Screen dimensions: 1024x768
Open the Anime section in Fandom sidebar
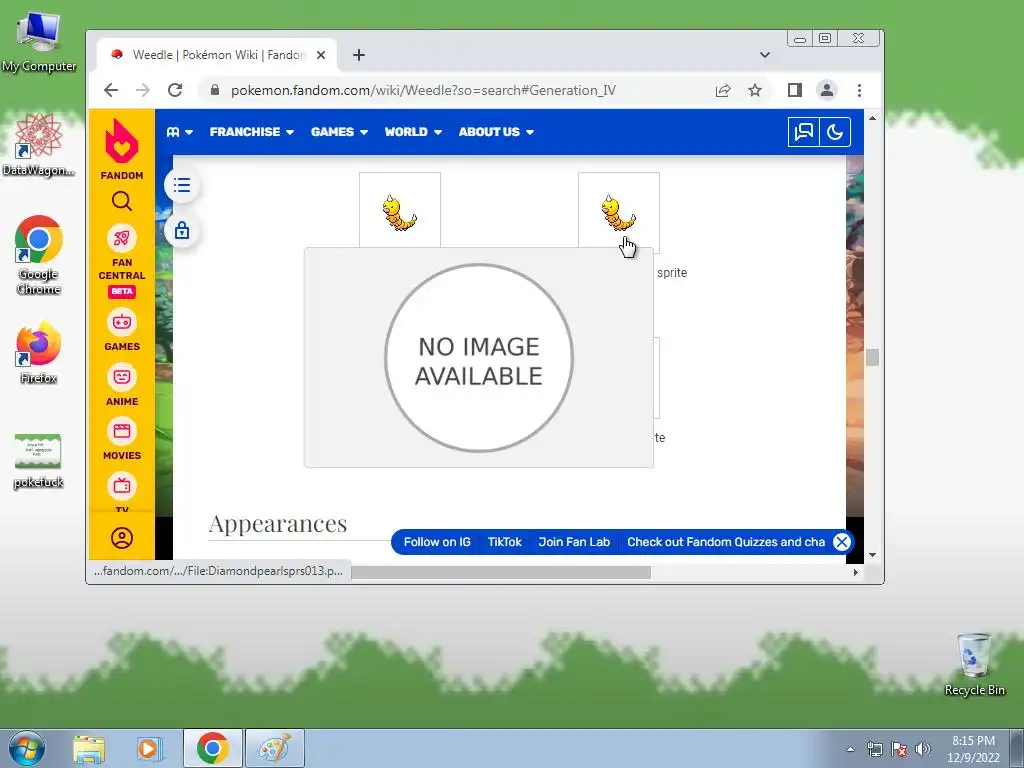tap(121, 385)
